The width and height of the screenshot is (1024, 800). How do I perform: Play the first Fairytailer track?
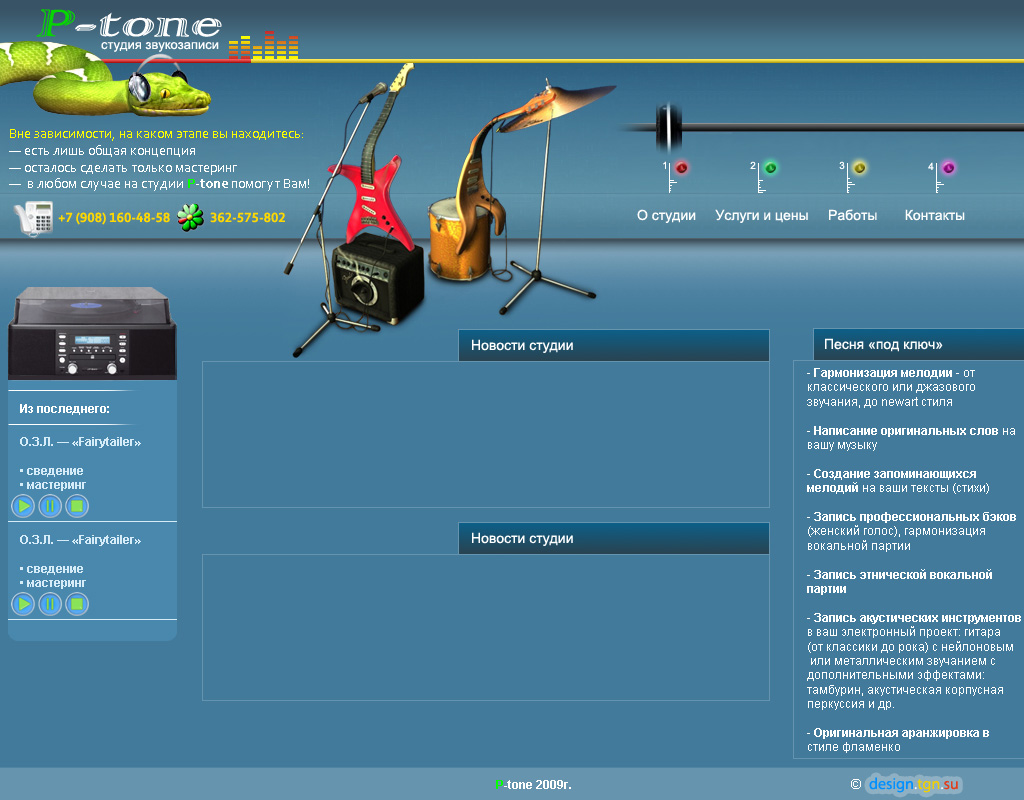click(x=23, y=506)
